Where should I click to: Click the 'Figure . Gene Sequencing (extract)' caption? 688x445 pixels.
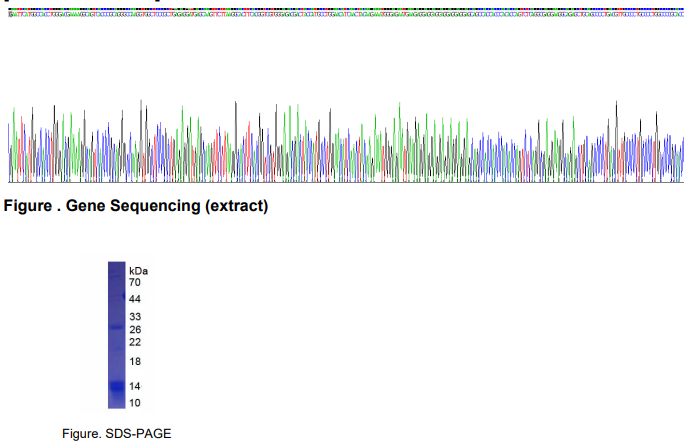pyautogui.click(x=136, y=206)
